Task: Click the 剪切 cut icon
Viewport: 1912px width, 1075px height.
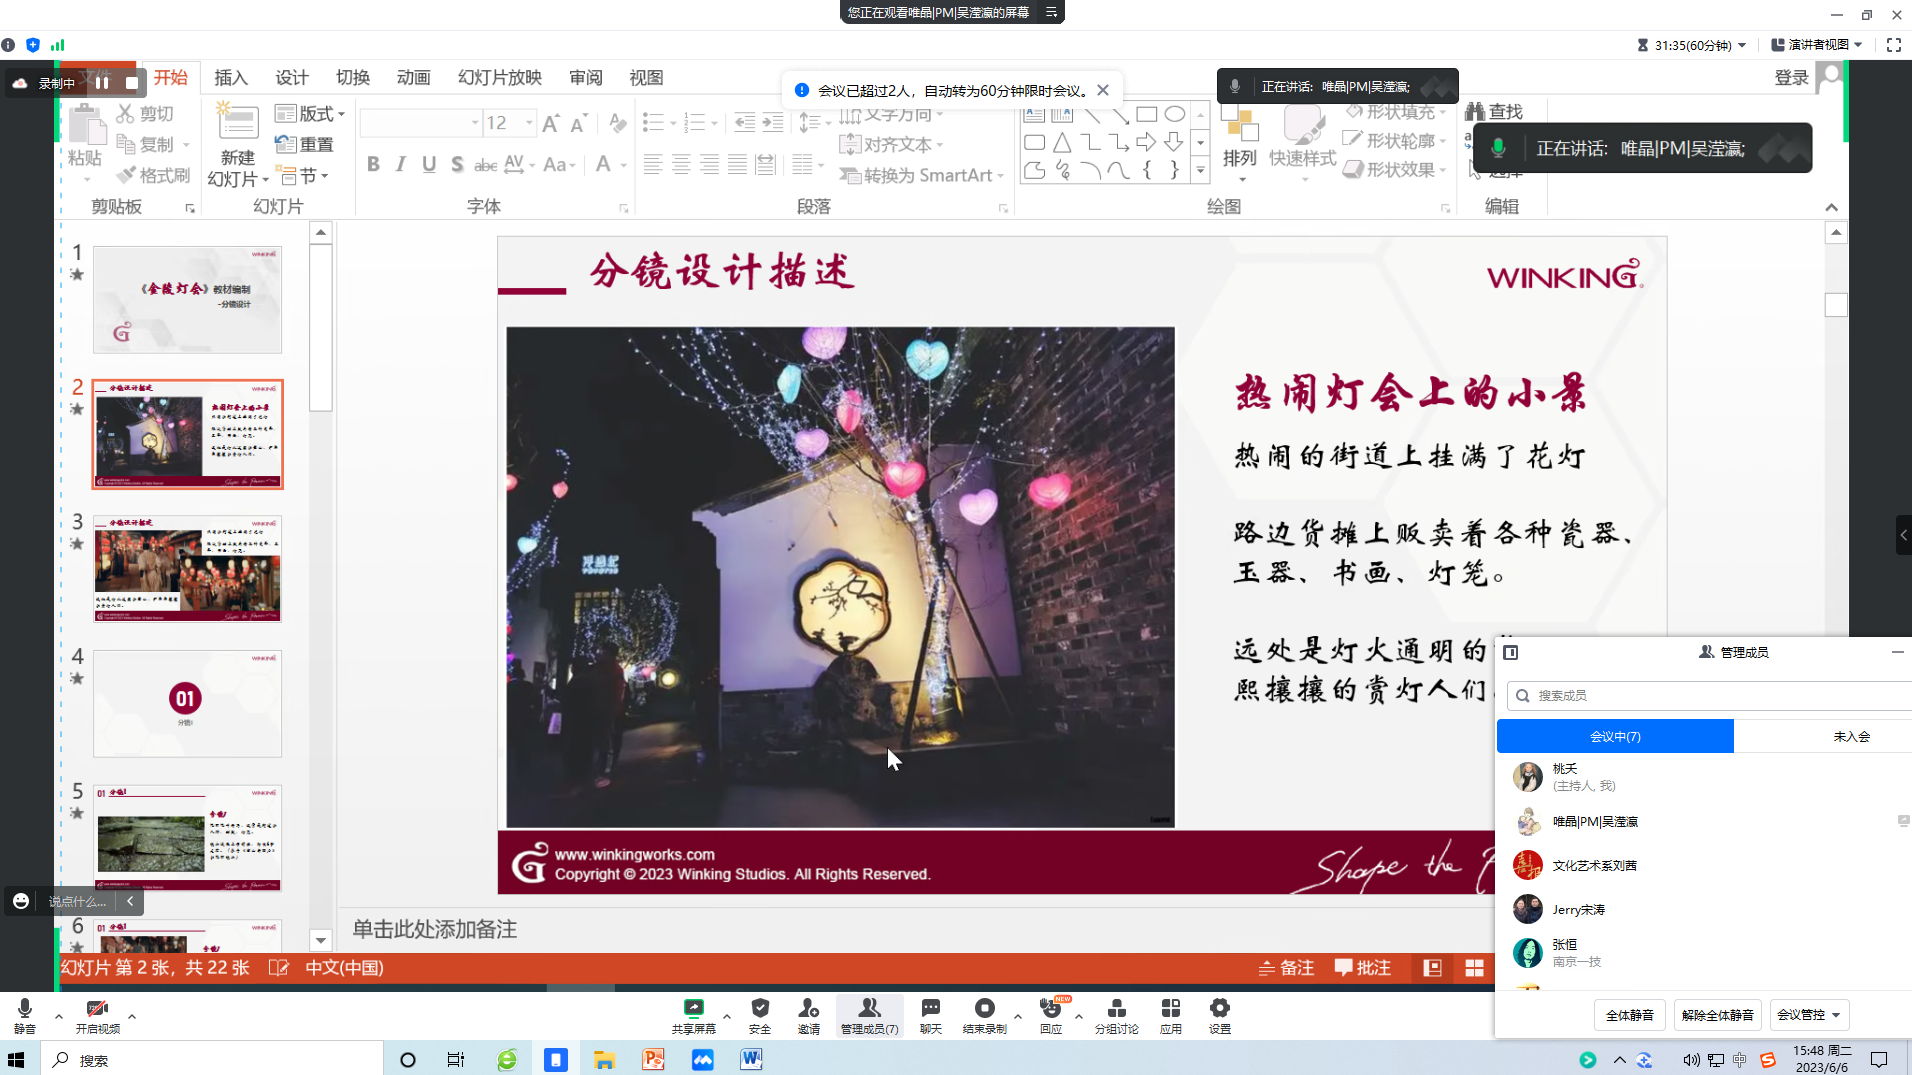Action: pyautogui.click(x=145, y=114)
